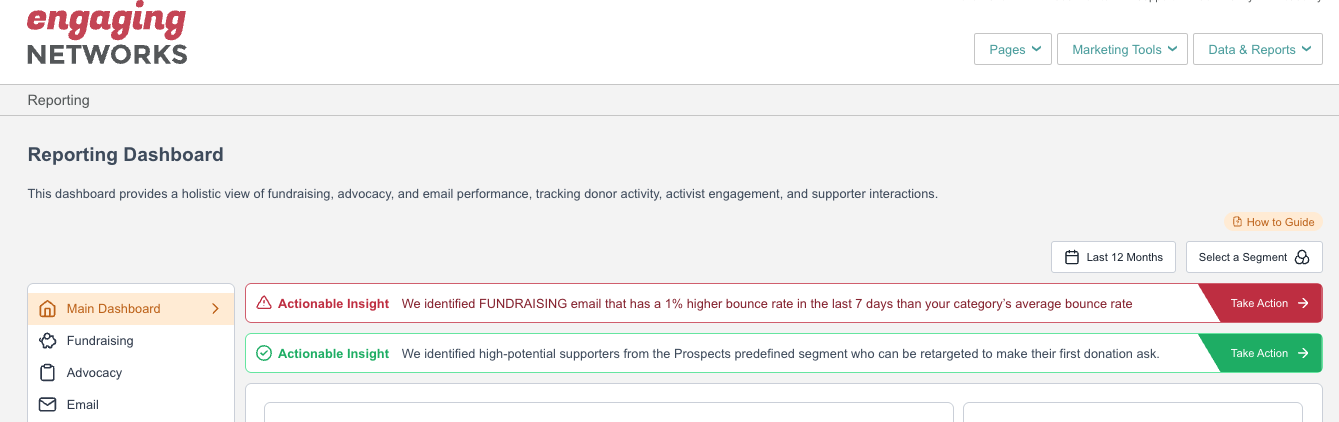Click the Main Dashboard home icon

coord(47,309)
